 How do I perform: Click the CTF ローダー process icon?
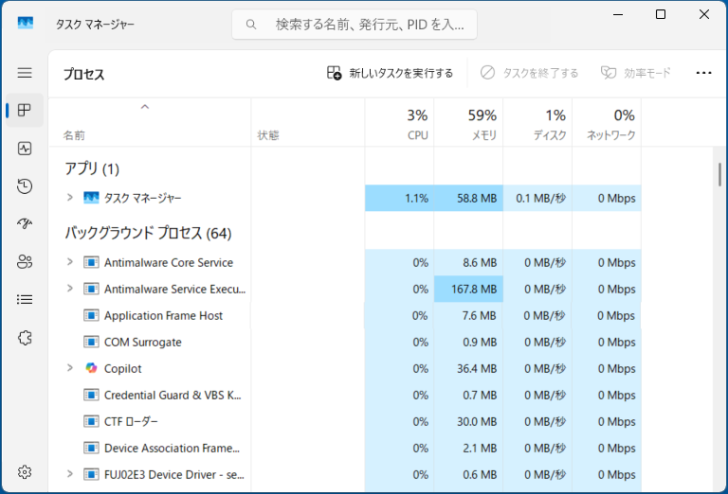pos(91,422)
